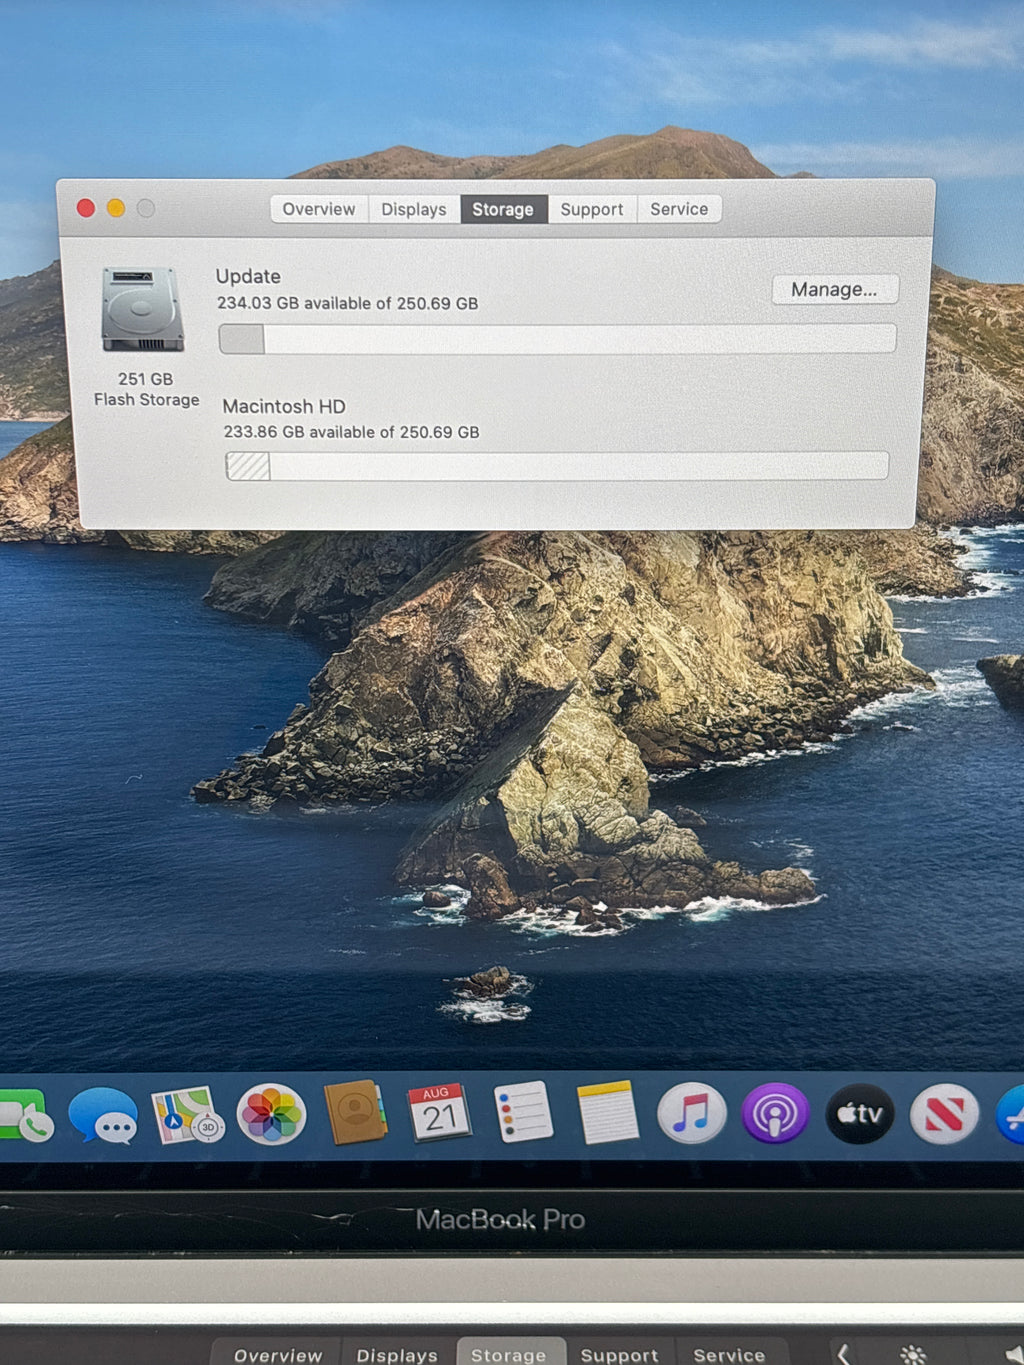
Task: Close the About This Mac window
Action: 86,208
